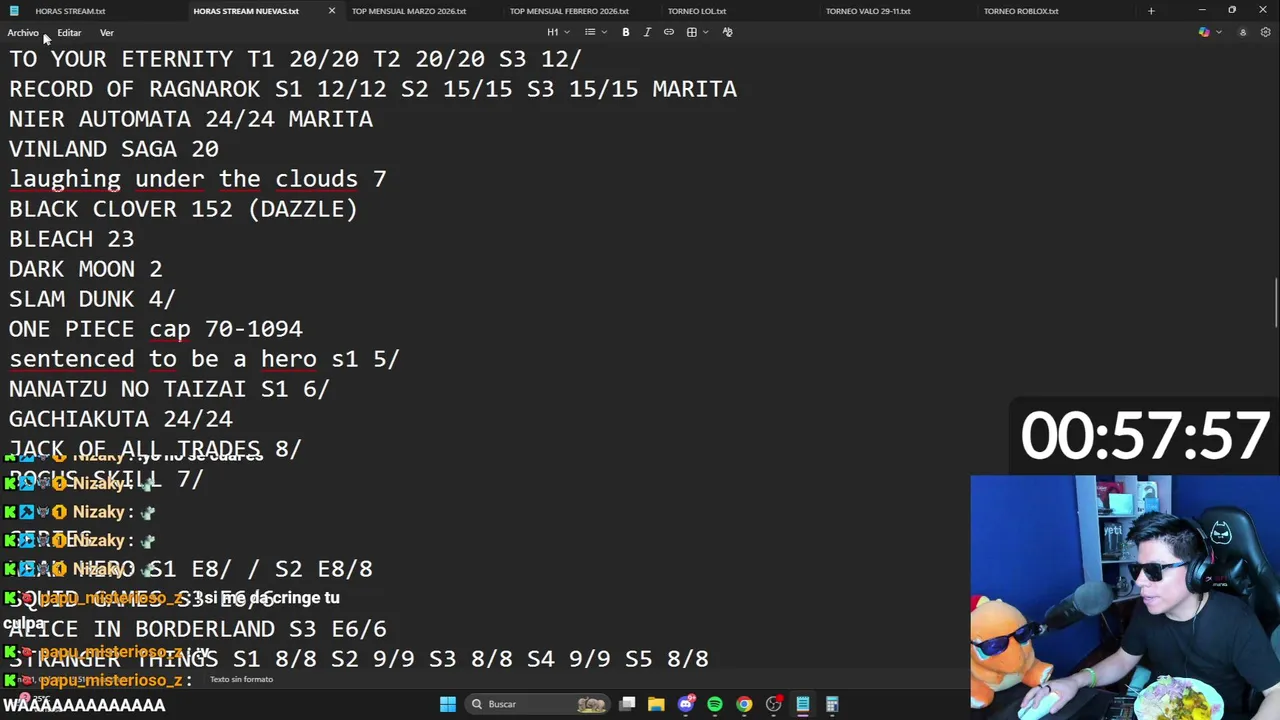Toggle italic formatting in Notepad toolbar
The height and width of the screenshot is (720, 1280).
click(647, 32)
